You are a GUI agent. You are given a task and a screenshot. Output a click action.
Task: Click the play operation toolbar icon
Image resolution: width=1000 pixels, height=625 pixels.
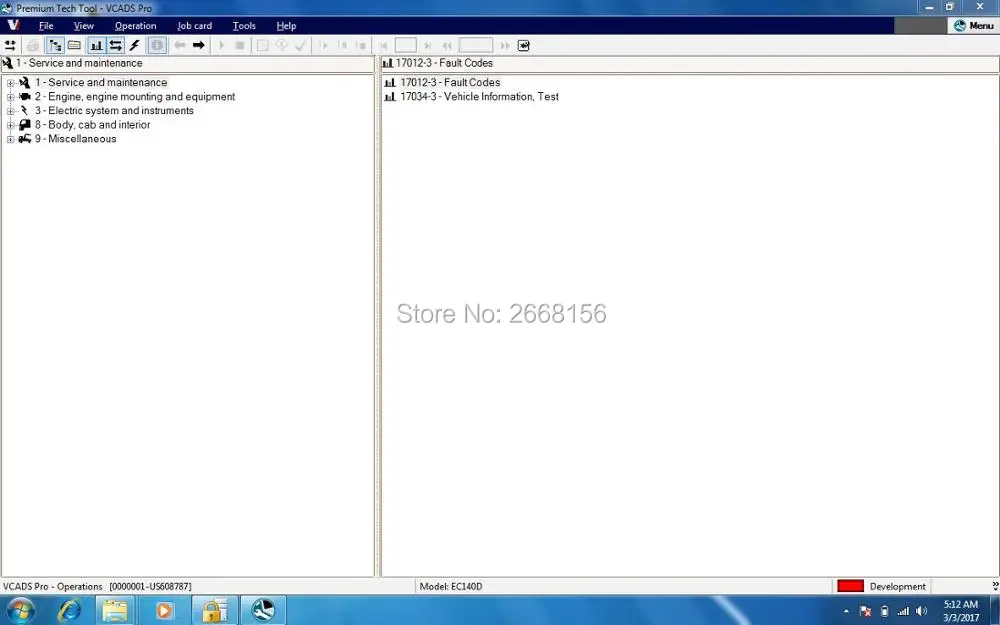(221, 45)
